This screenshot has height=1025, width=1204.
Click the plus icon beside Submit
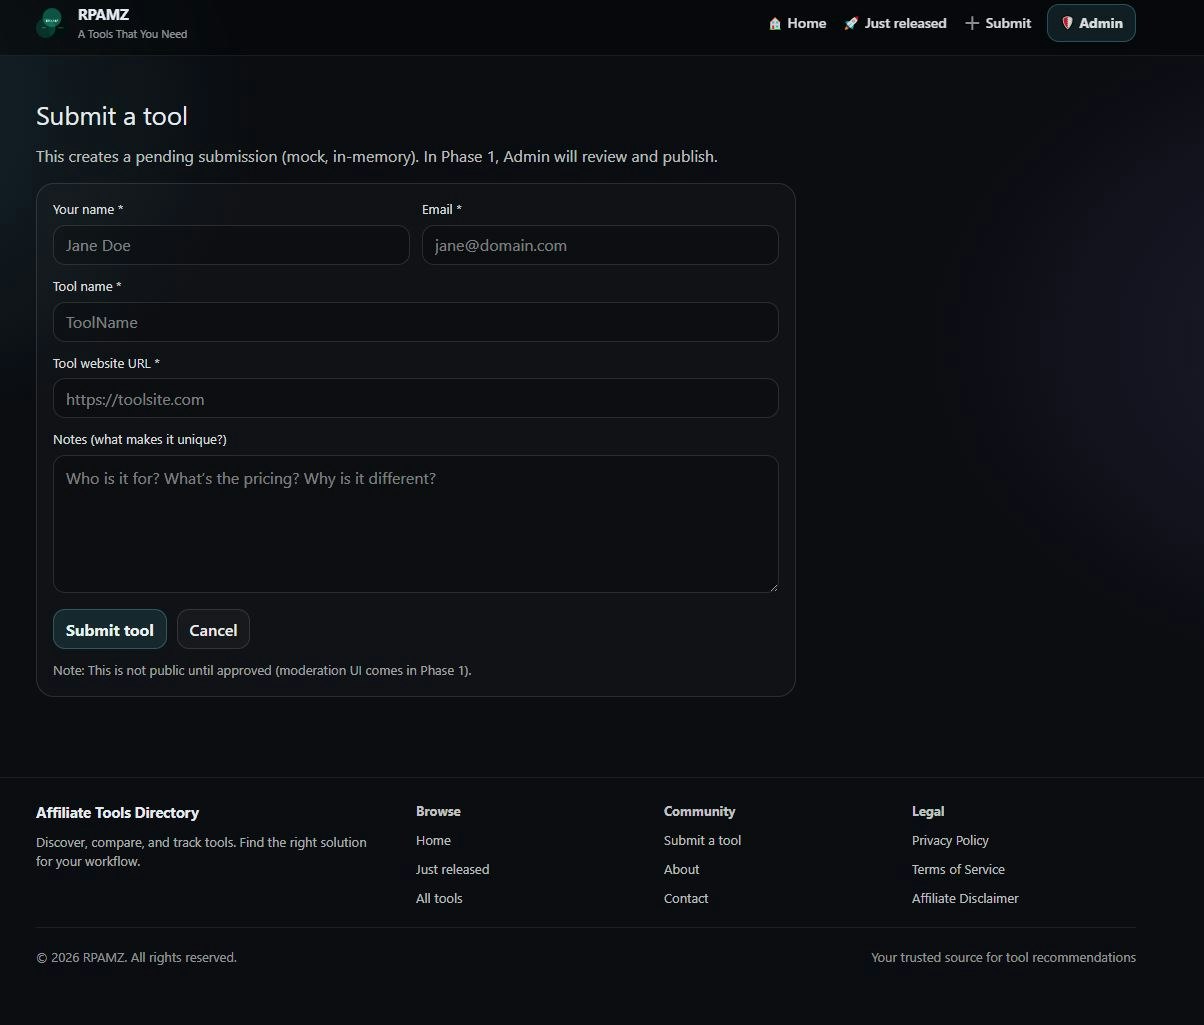tap(971, 23)
